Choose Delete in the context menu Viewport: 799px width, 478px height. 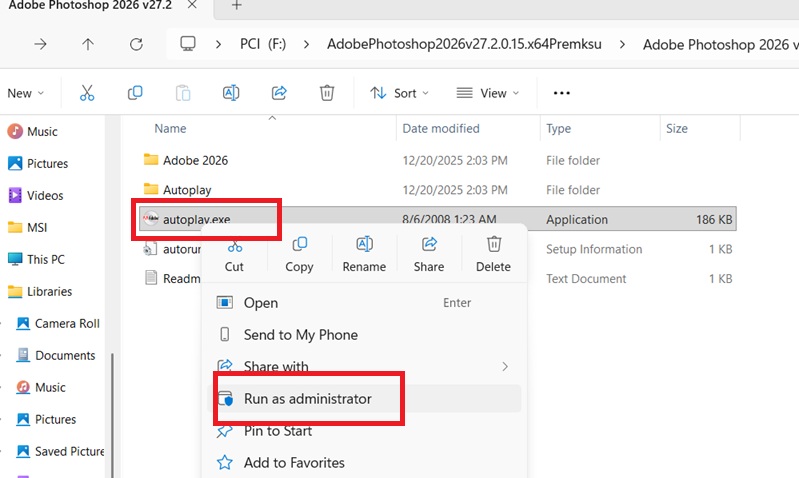[493, 254]
